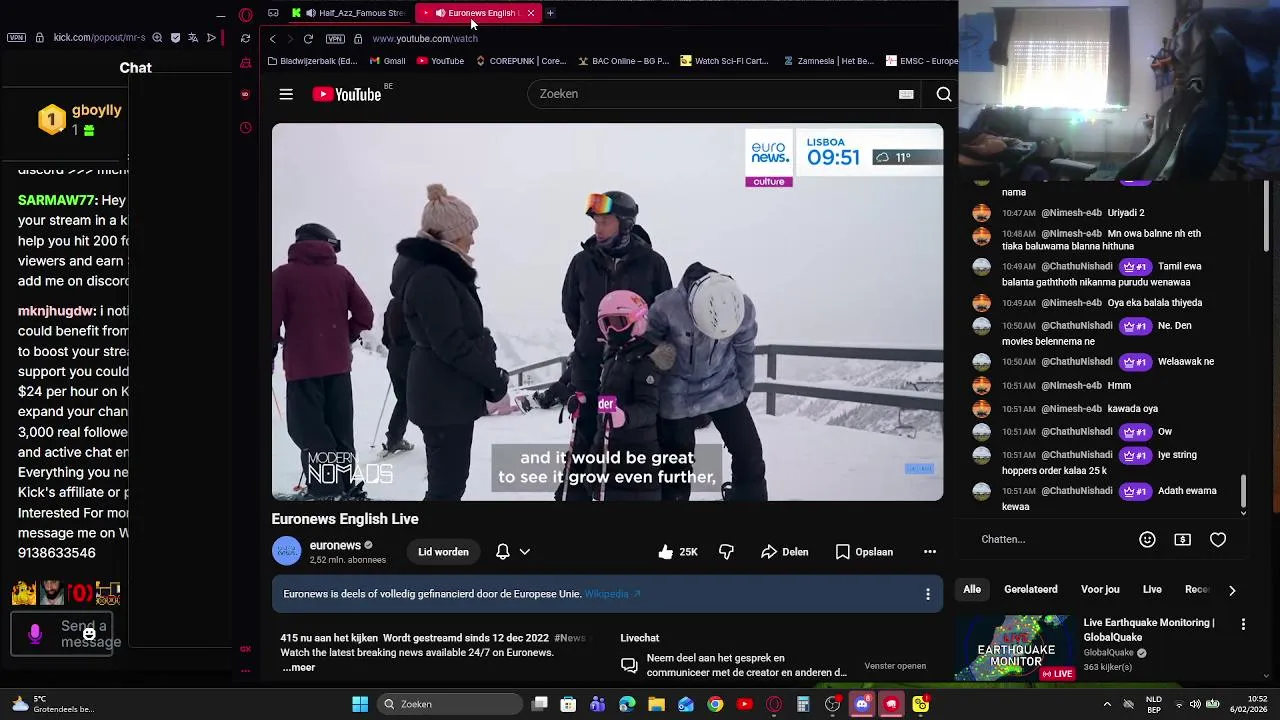Click the Delen share button
The width and height of the screenshot is (1280, 720).
[785, 552]
